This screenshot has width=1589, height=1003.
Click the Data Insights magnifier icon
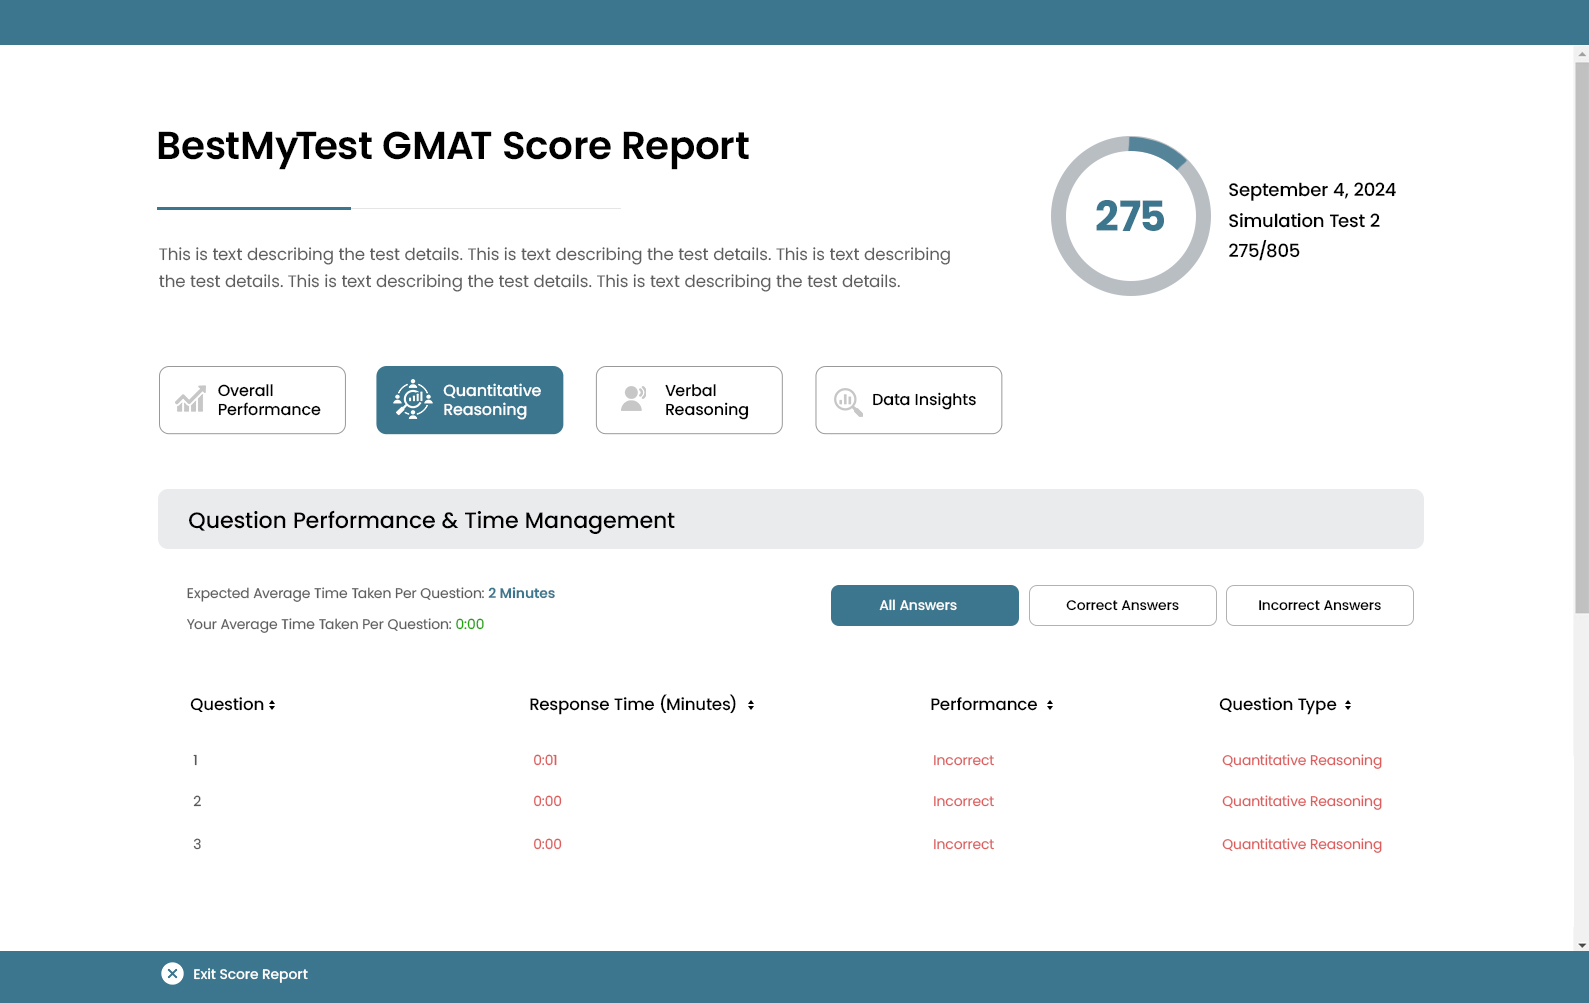pos(848,401)
